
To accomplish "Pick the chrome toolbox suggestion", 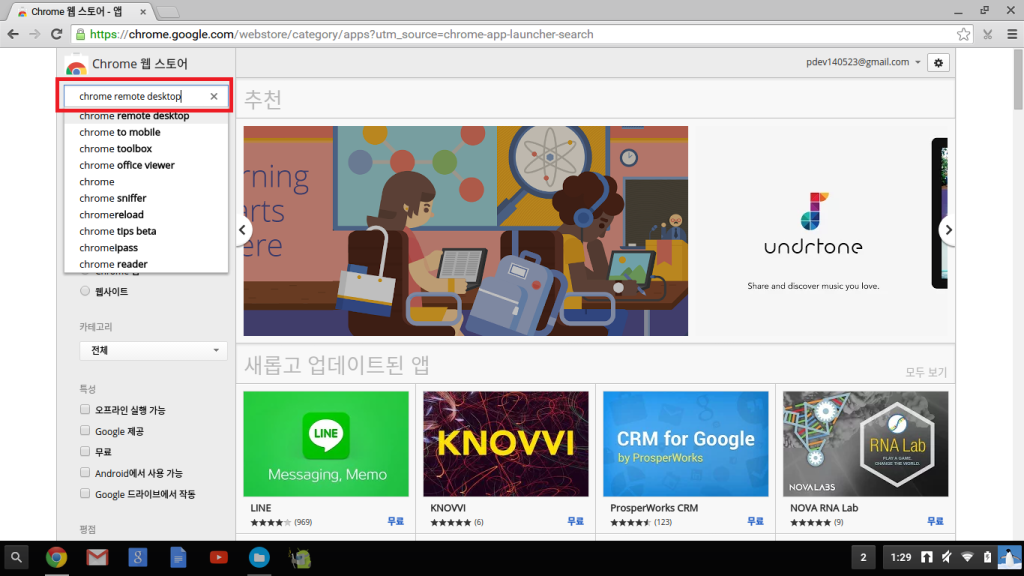I will (x=146, y=148).
